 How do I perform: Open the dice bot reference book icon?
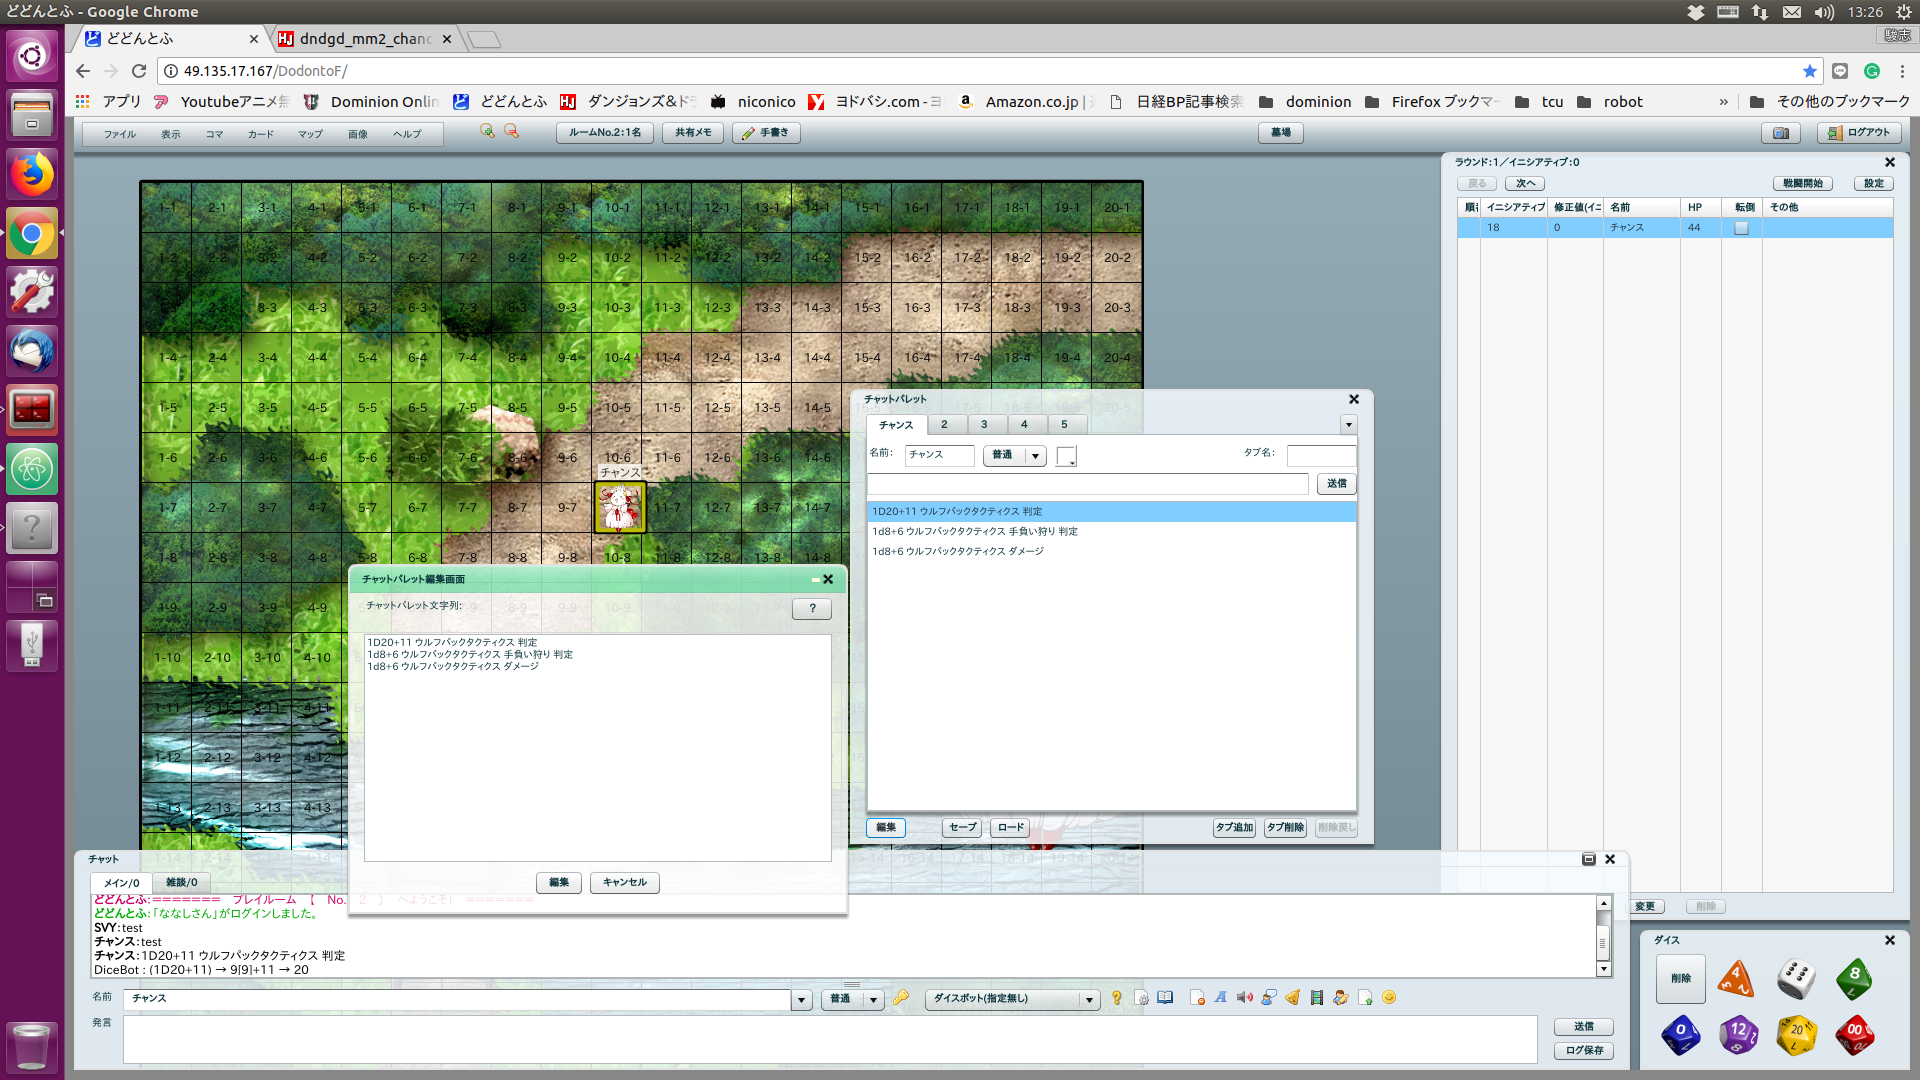1165,998
